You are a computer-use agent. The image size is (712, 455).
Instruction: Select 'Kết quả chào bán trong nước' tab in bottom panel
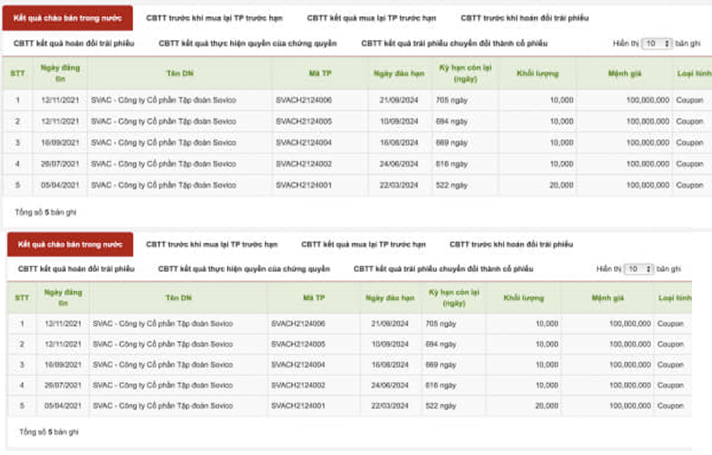click(69, 244)
